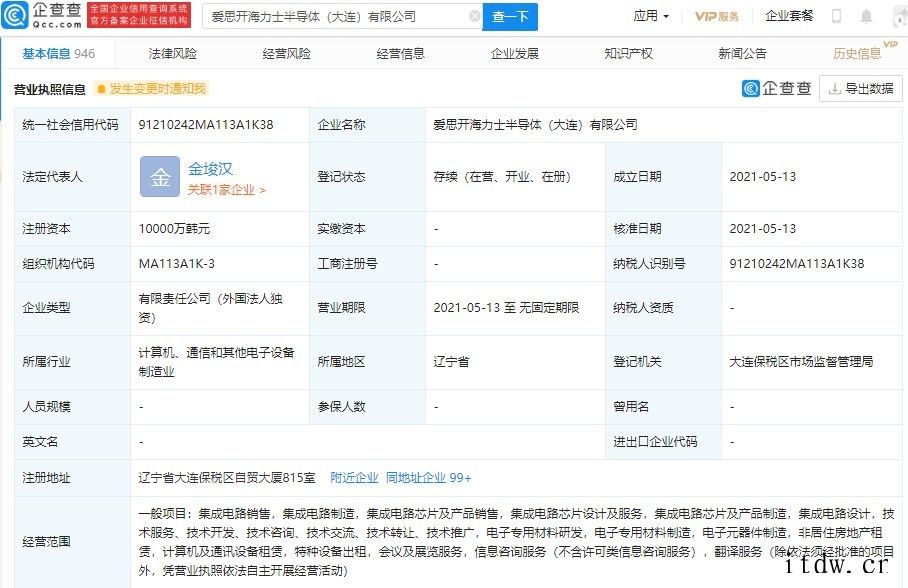Select 成立日期 value 2021-05-13
This screenshot has height=588, width=908.
coord(763,177)
